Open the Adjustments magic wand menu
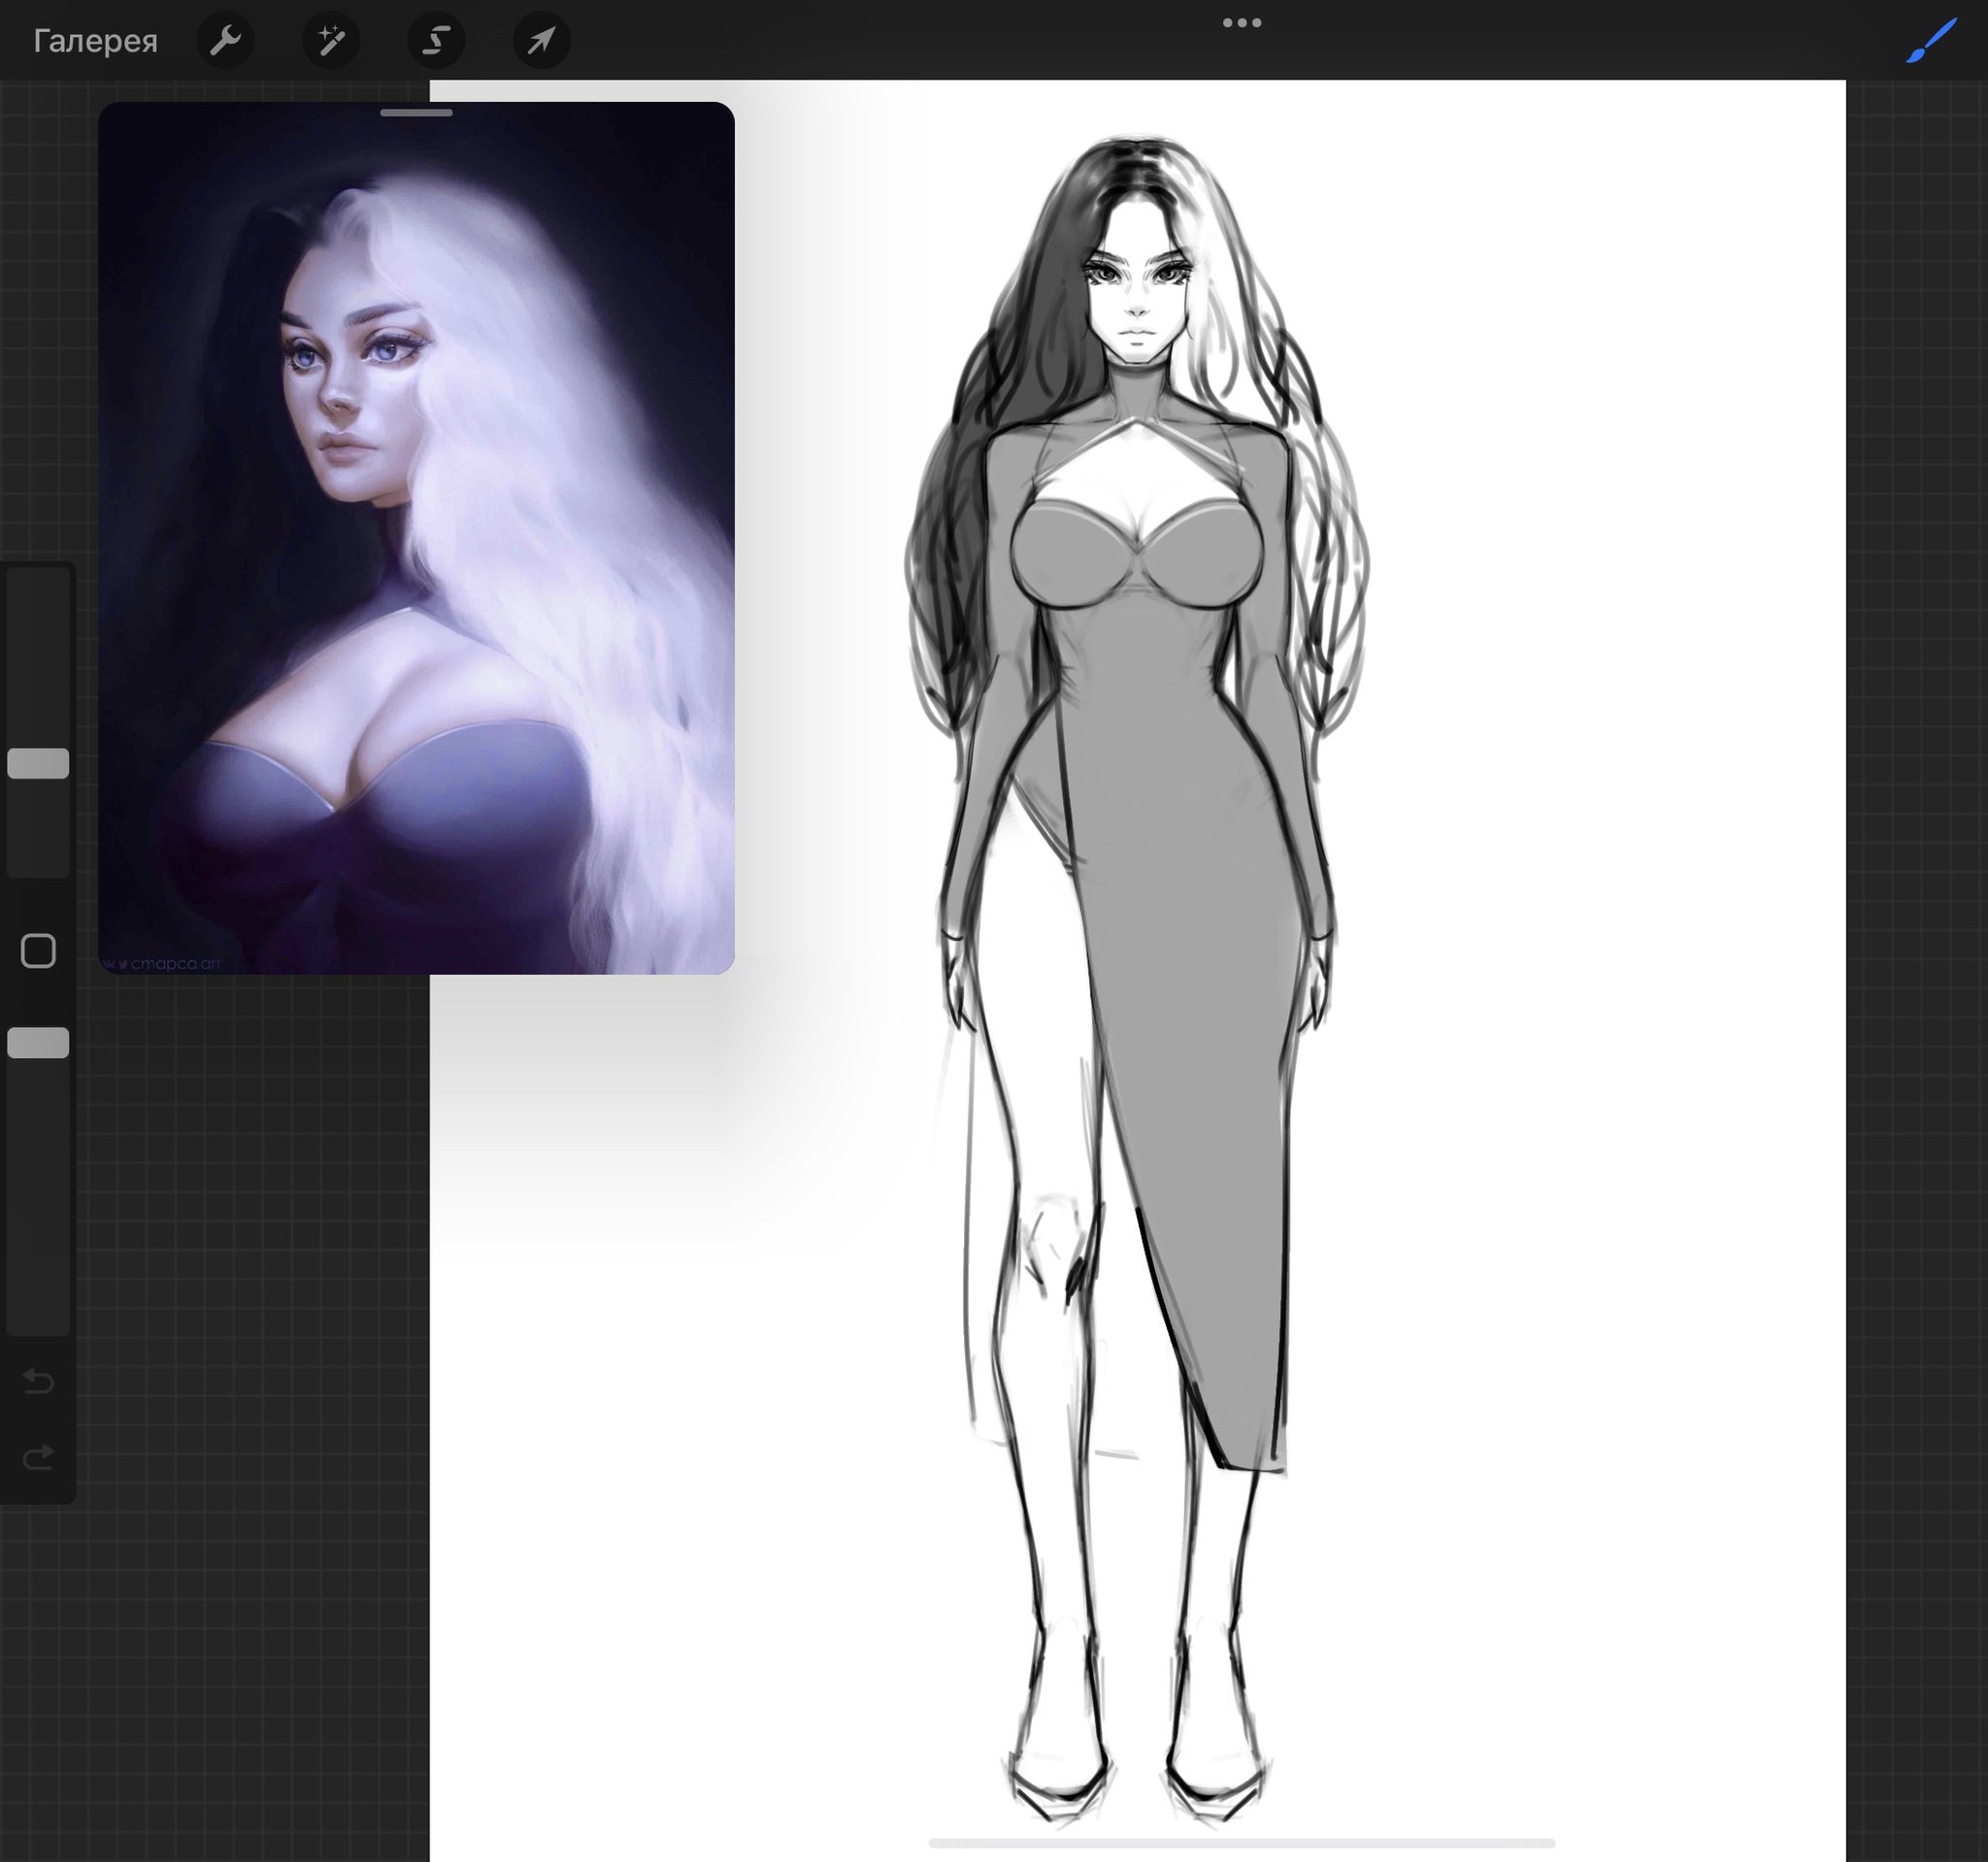Screen dimensions: 1988x1862 [331, 41]
